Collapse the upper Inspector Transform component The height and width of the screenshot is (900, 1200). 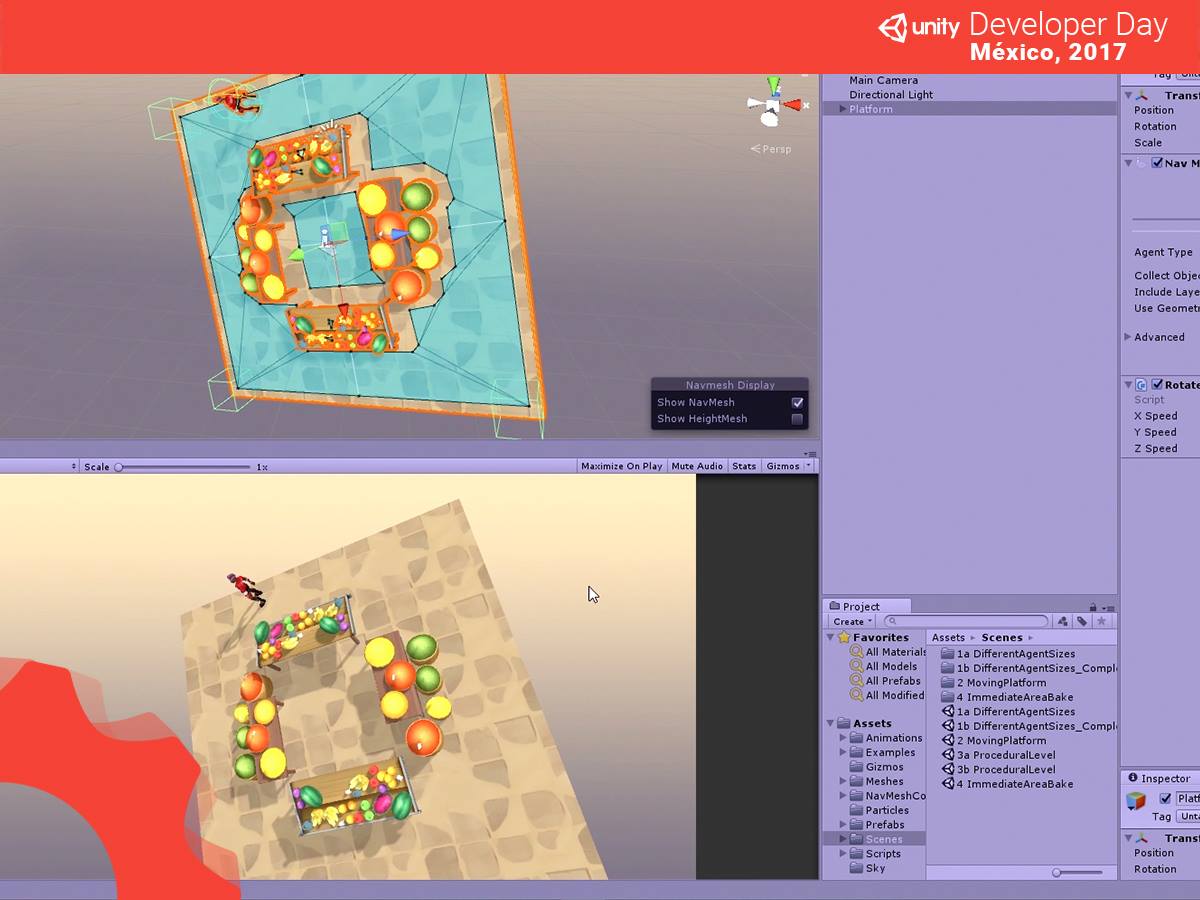pos(1129,96)
